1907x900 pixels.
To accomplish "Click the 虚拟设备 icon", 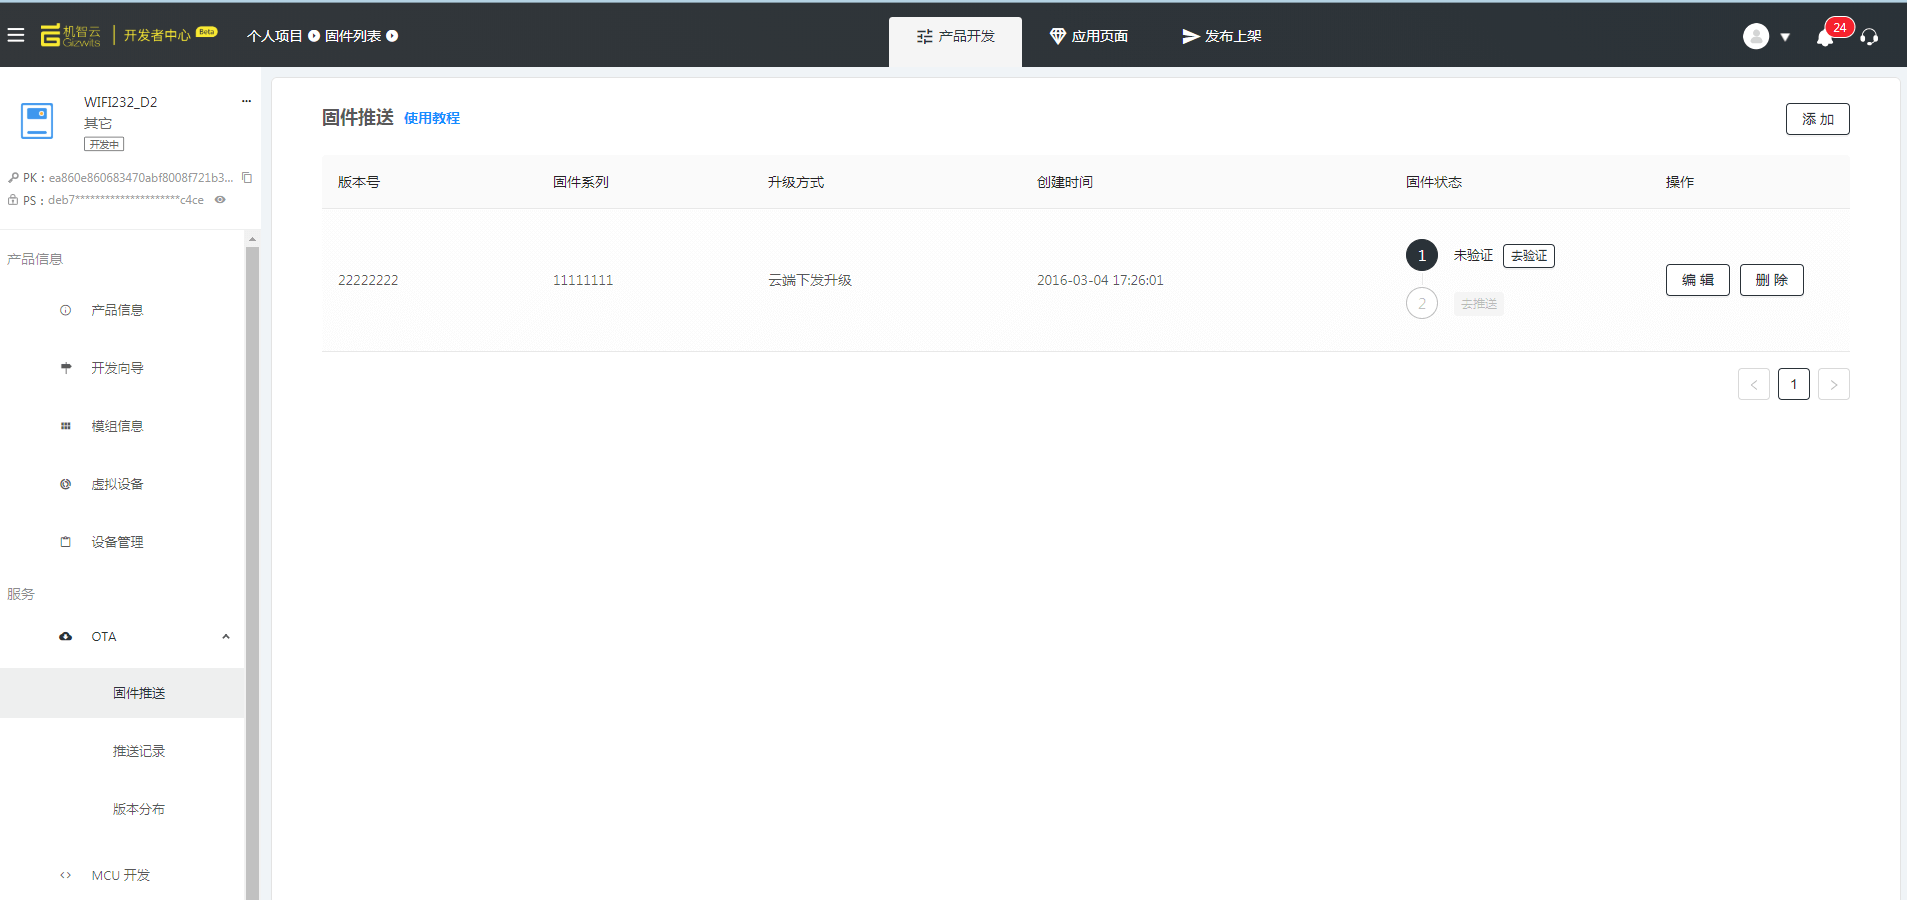I will [x=66, y=484].
